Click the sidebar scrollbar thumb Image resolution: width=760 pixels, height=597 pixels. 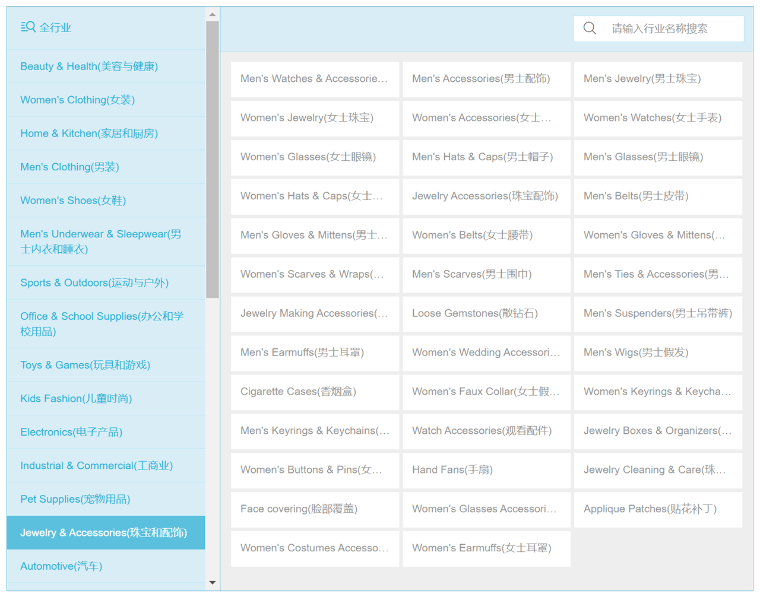(212, 160)
